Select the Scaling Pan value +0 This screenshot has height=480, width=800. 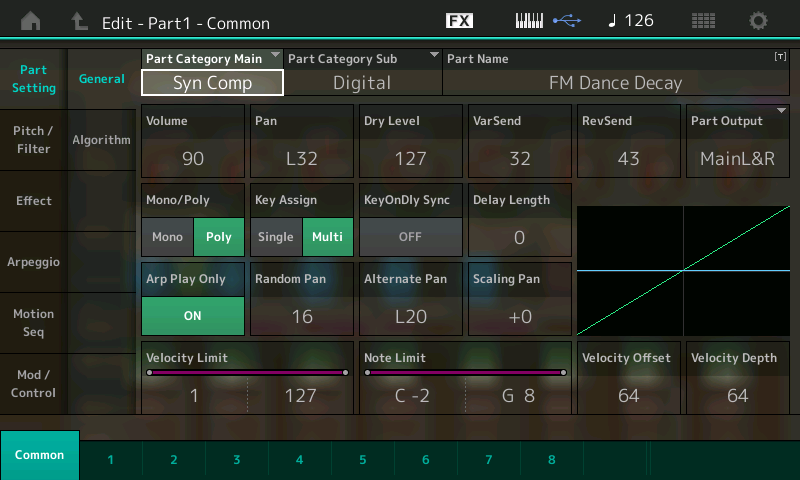click(x=520, y=316)
